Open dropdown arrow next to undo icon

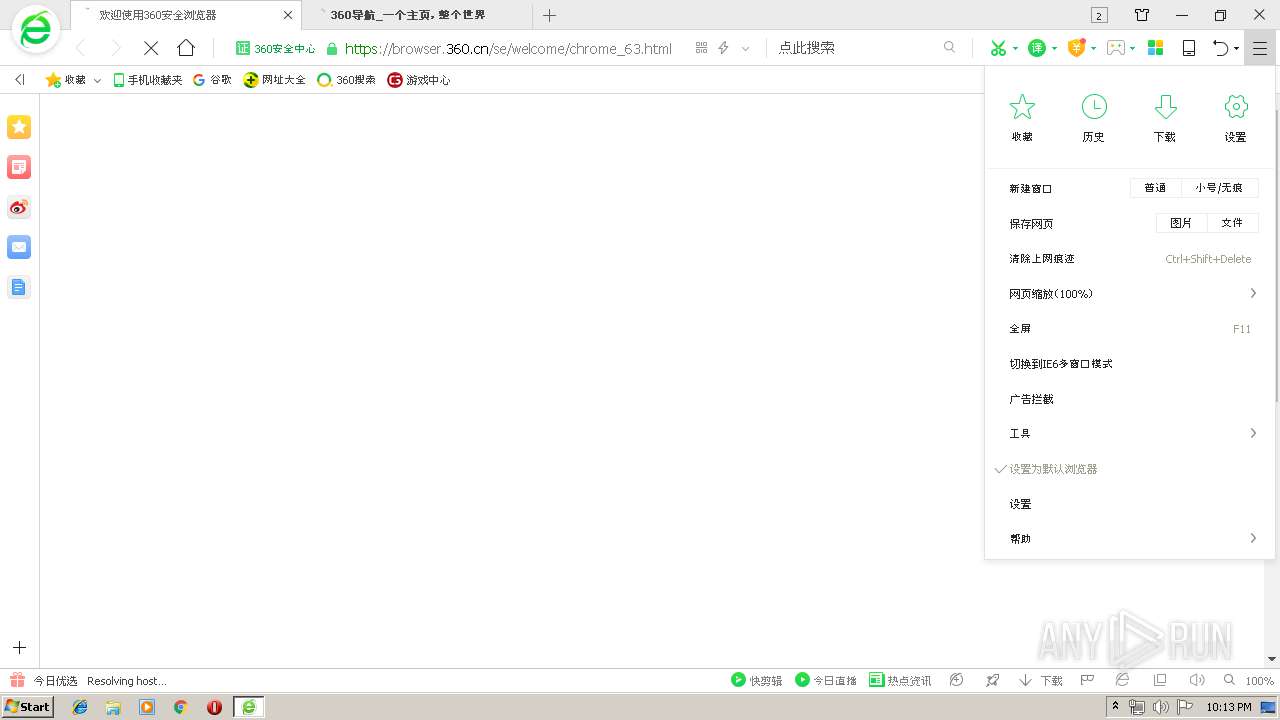[x=1236, y=49]
